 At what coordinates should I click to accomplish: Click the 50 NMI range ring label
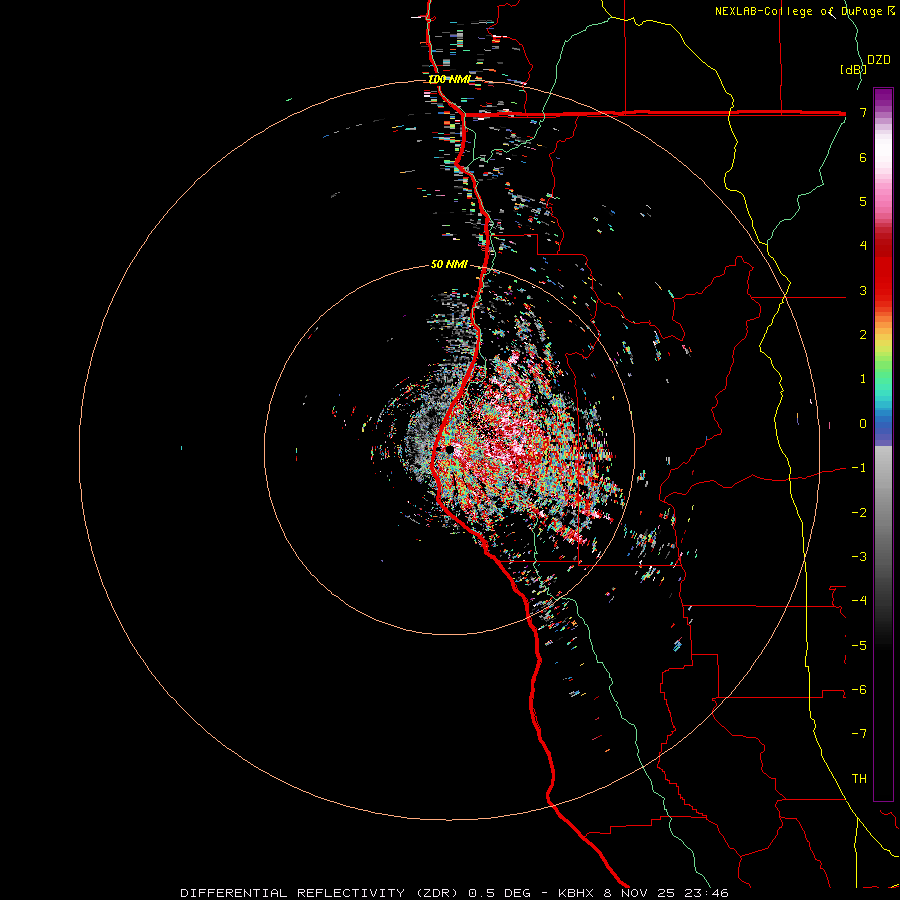coord(449,265)
